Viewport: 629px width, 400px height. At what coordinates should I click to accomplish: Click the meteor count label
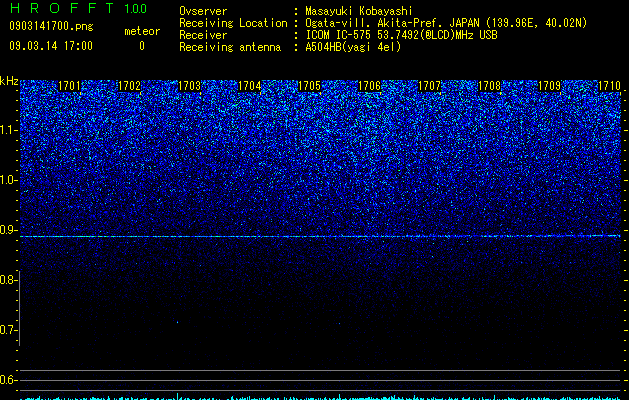(x=142, y=31)
